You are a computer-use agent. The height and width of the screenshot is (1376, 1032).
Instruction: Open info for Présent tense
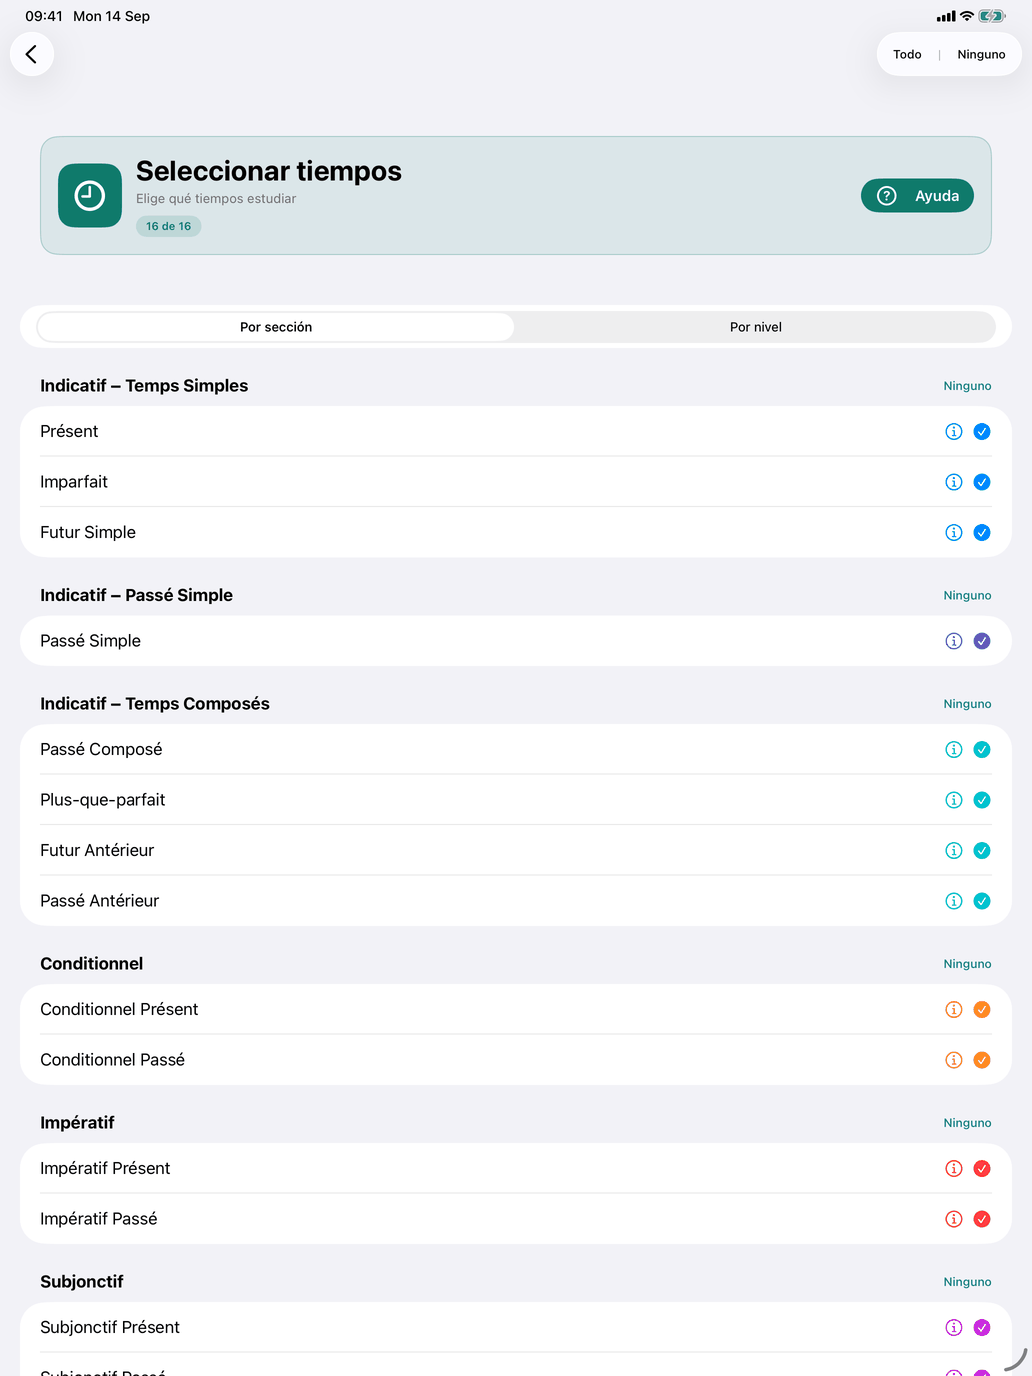pyautogui.click(x=954, y=431)
